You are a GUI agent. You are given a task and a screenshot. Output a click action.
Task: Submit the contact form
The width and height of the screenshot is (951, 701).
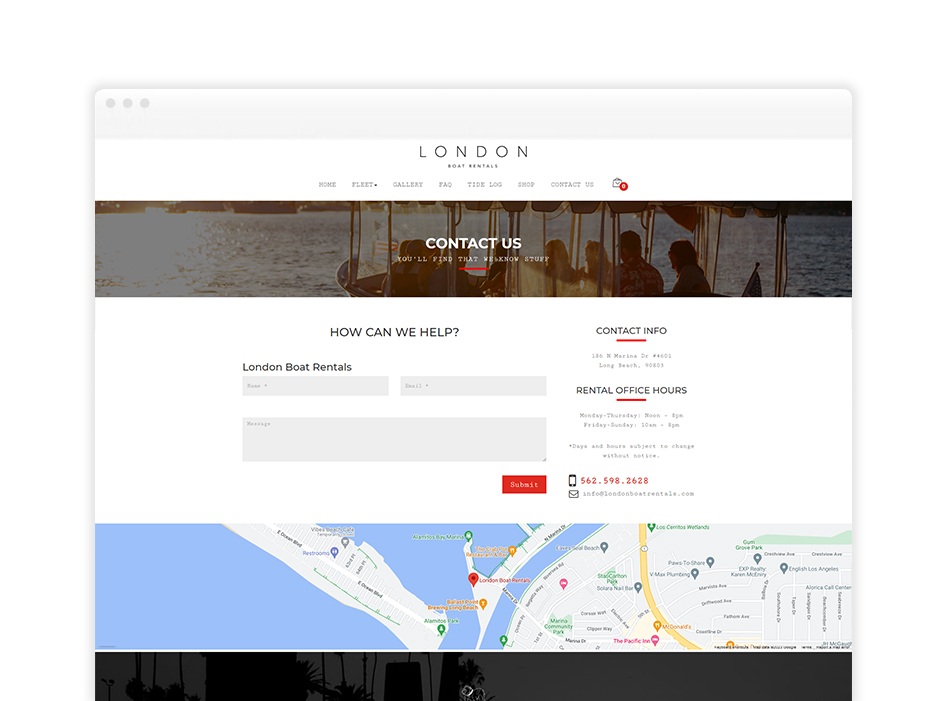[524, 485]
